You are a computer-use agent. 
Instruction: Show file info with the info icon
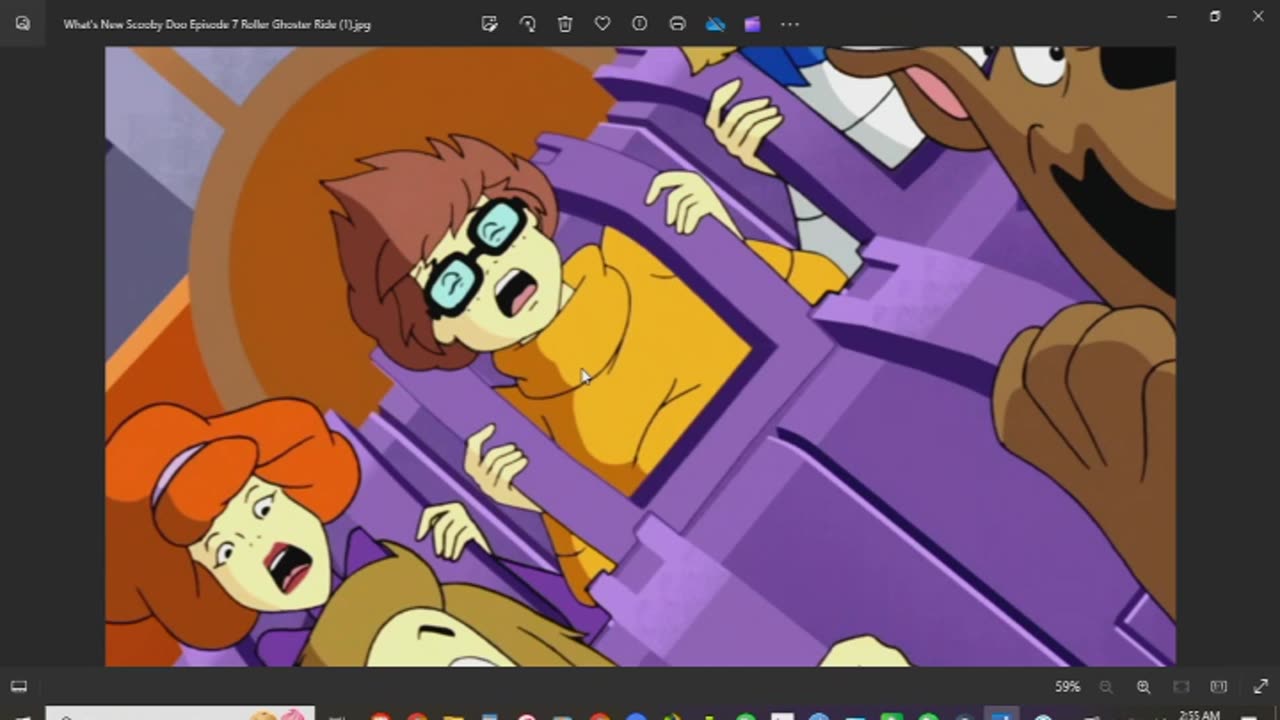coord(640,23)
